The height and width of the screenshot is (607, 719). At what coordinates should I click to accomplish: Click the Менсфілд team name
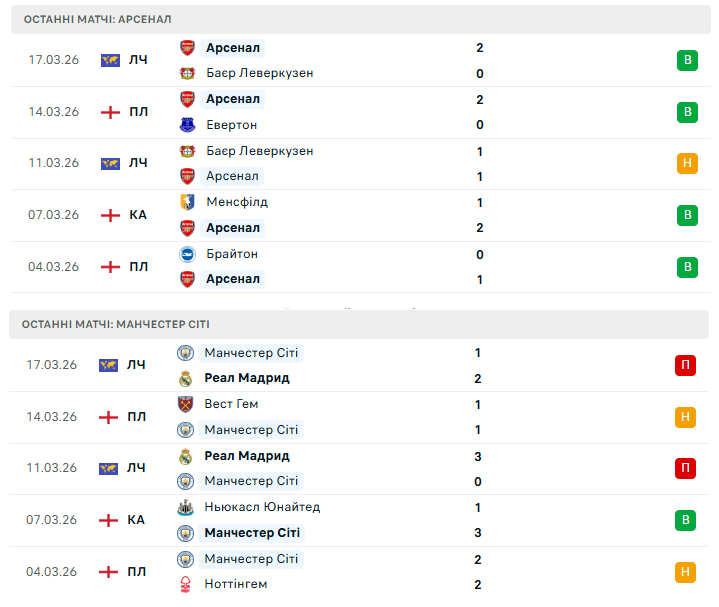pyautogui.click(x=237, y=202)
